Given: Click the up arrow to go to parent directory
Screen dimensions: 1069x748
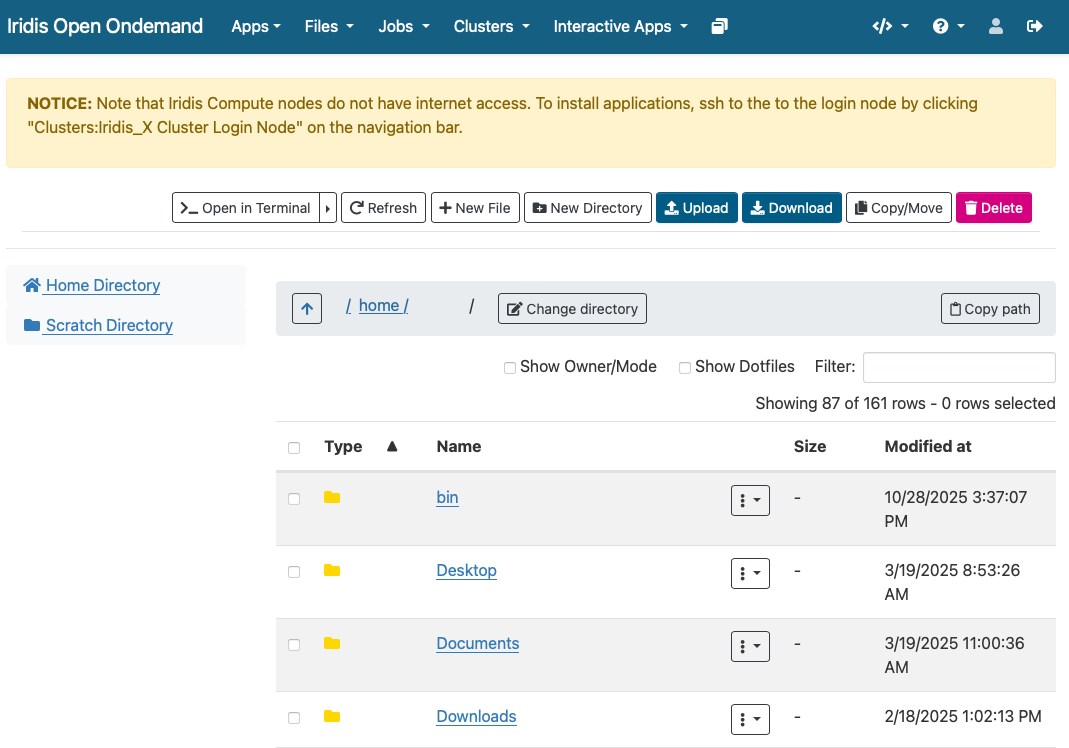Looking at the screenshot, I should 306,308.
